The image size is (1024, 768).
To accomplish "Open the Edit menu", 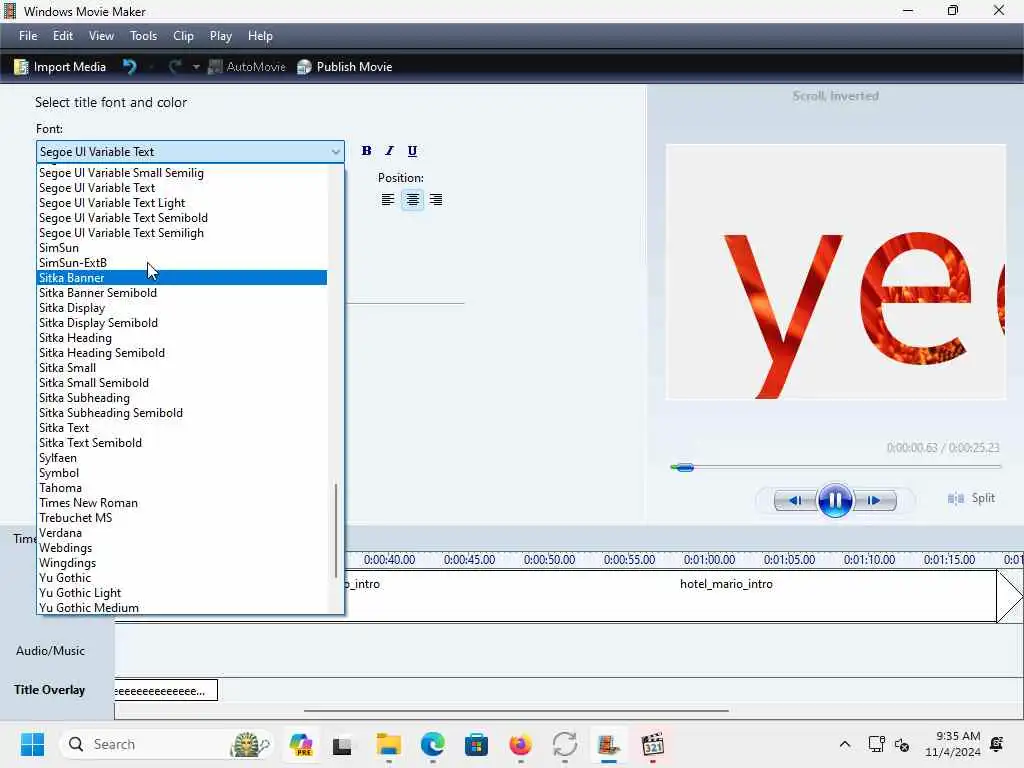I will 63,36.
